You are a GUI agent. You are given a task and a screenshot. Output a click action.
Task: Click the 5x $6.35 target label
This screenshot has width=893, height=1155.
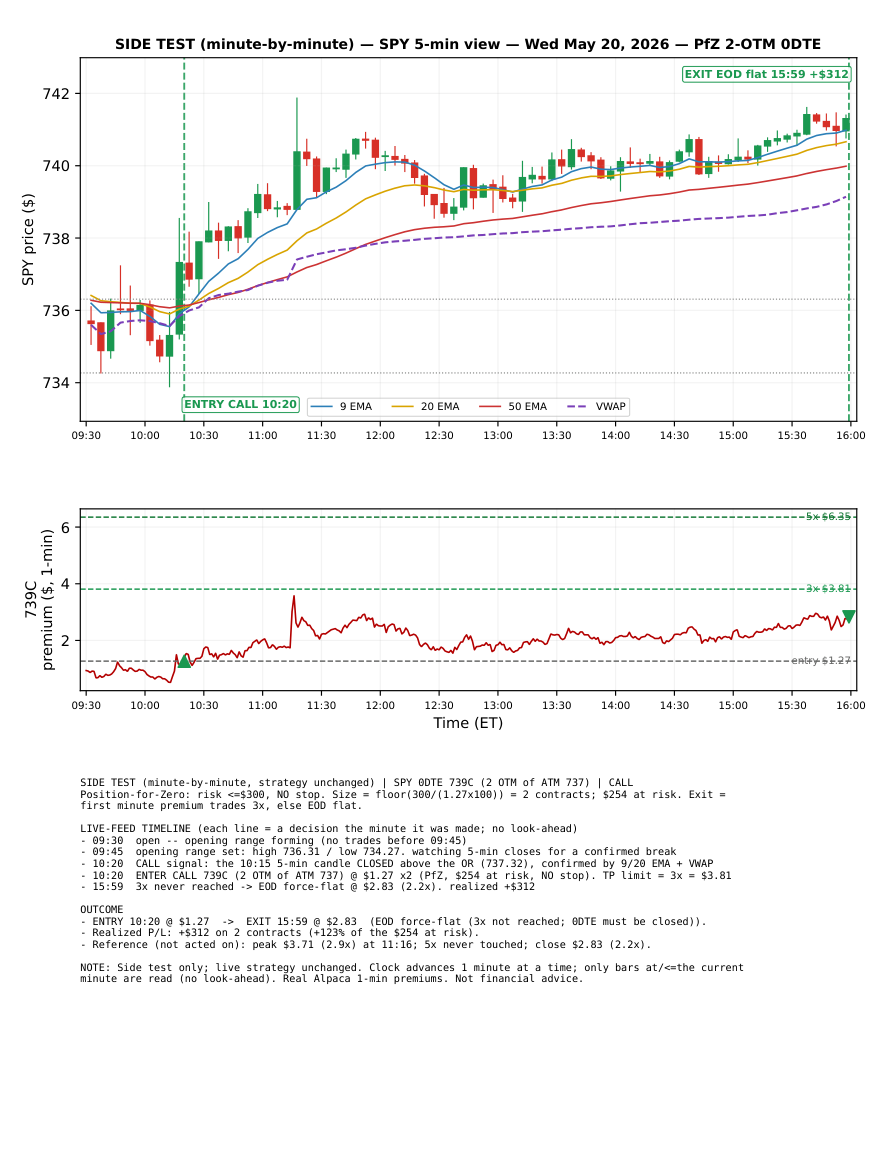pos(828,516)
